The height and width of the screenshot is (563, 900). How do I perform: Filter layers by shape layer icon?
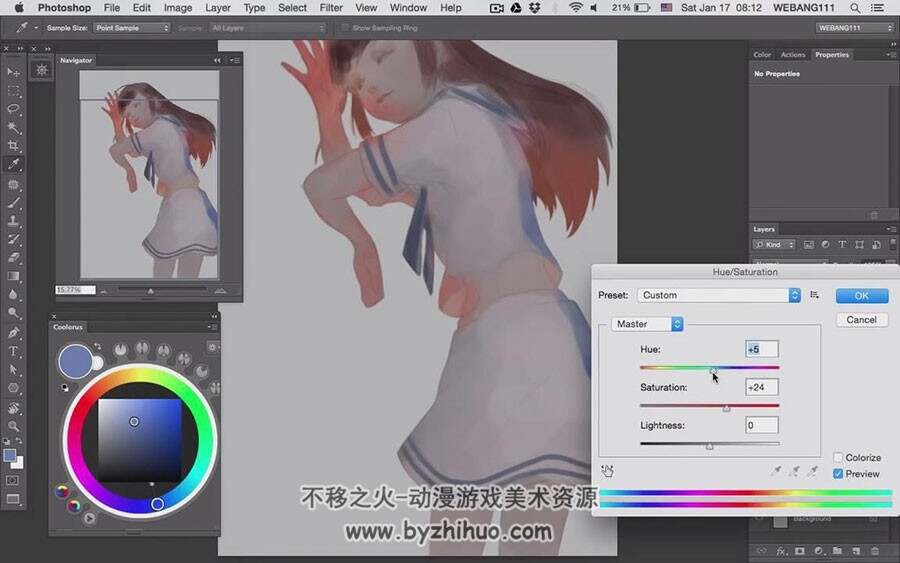click(x=859, y=244)
